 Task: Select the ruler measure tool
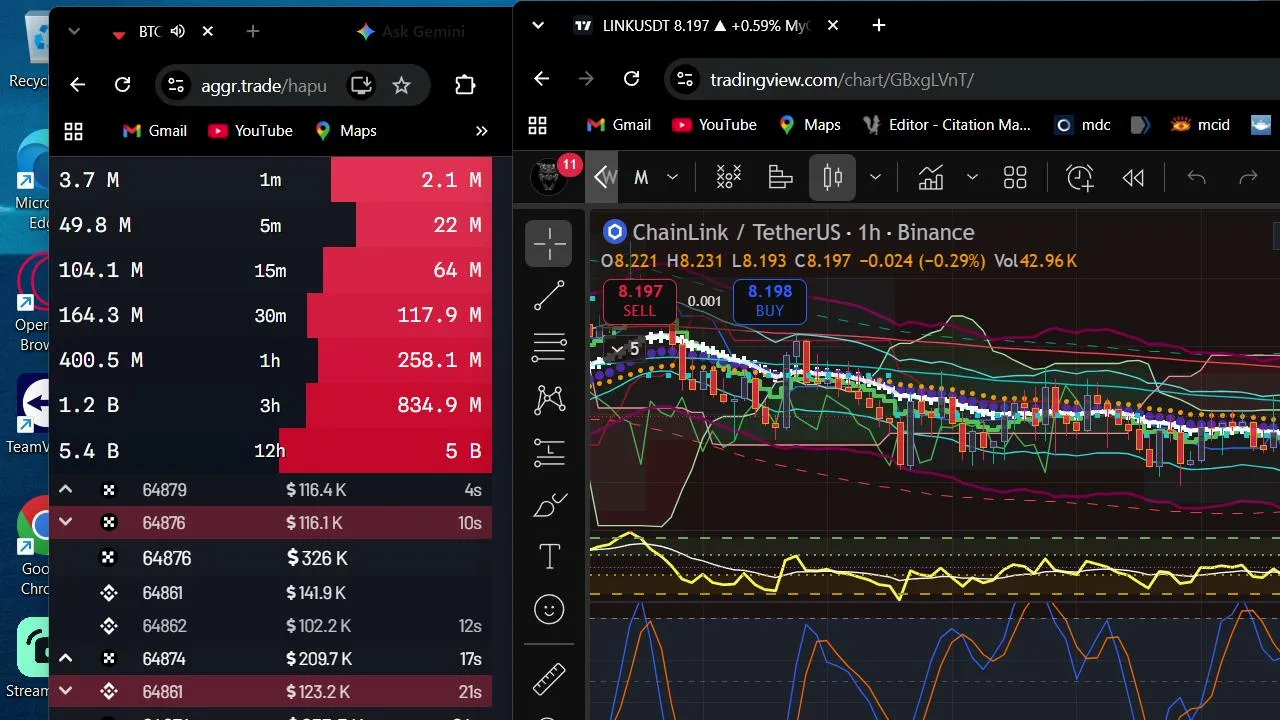click(x=549, y=679)
